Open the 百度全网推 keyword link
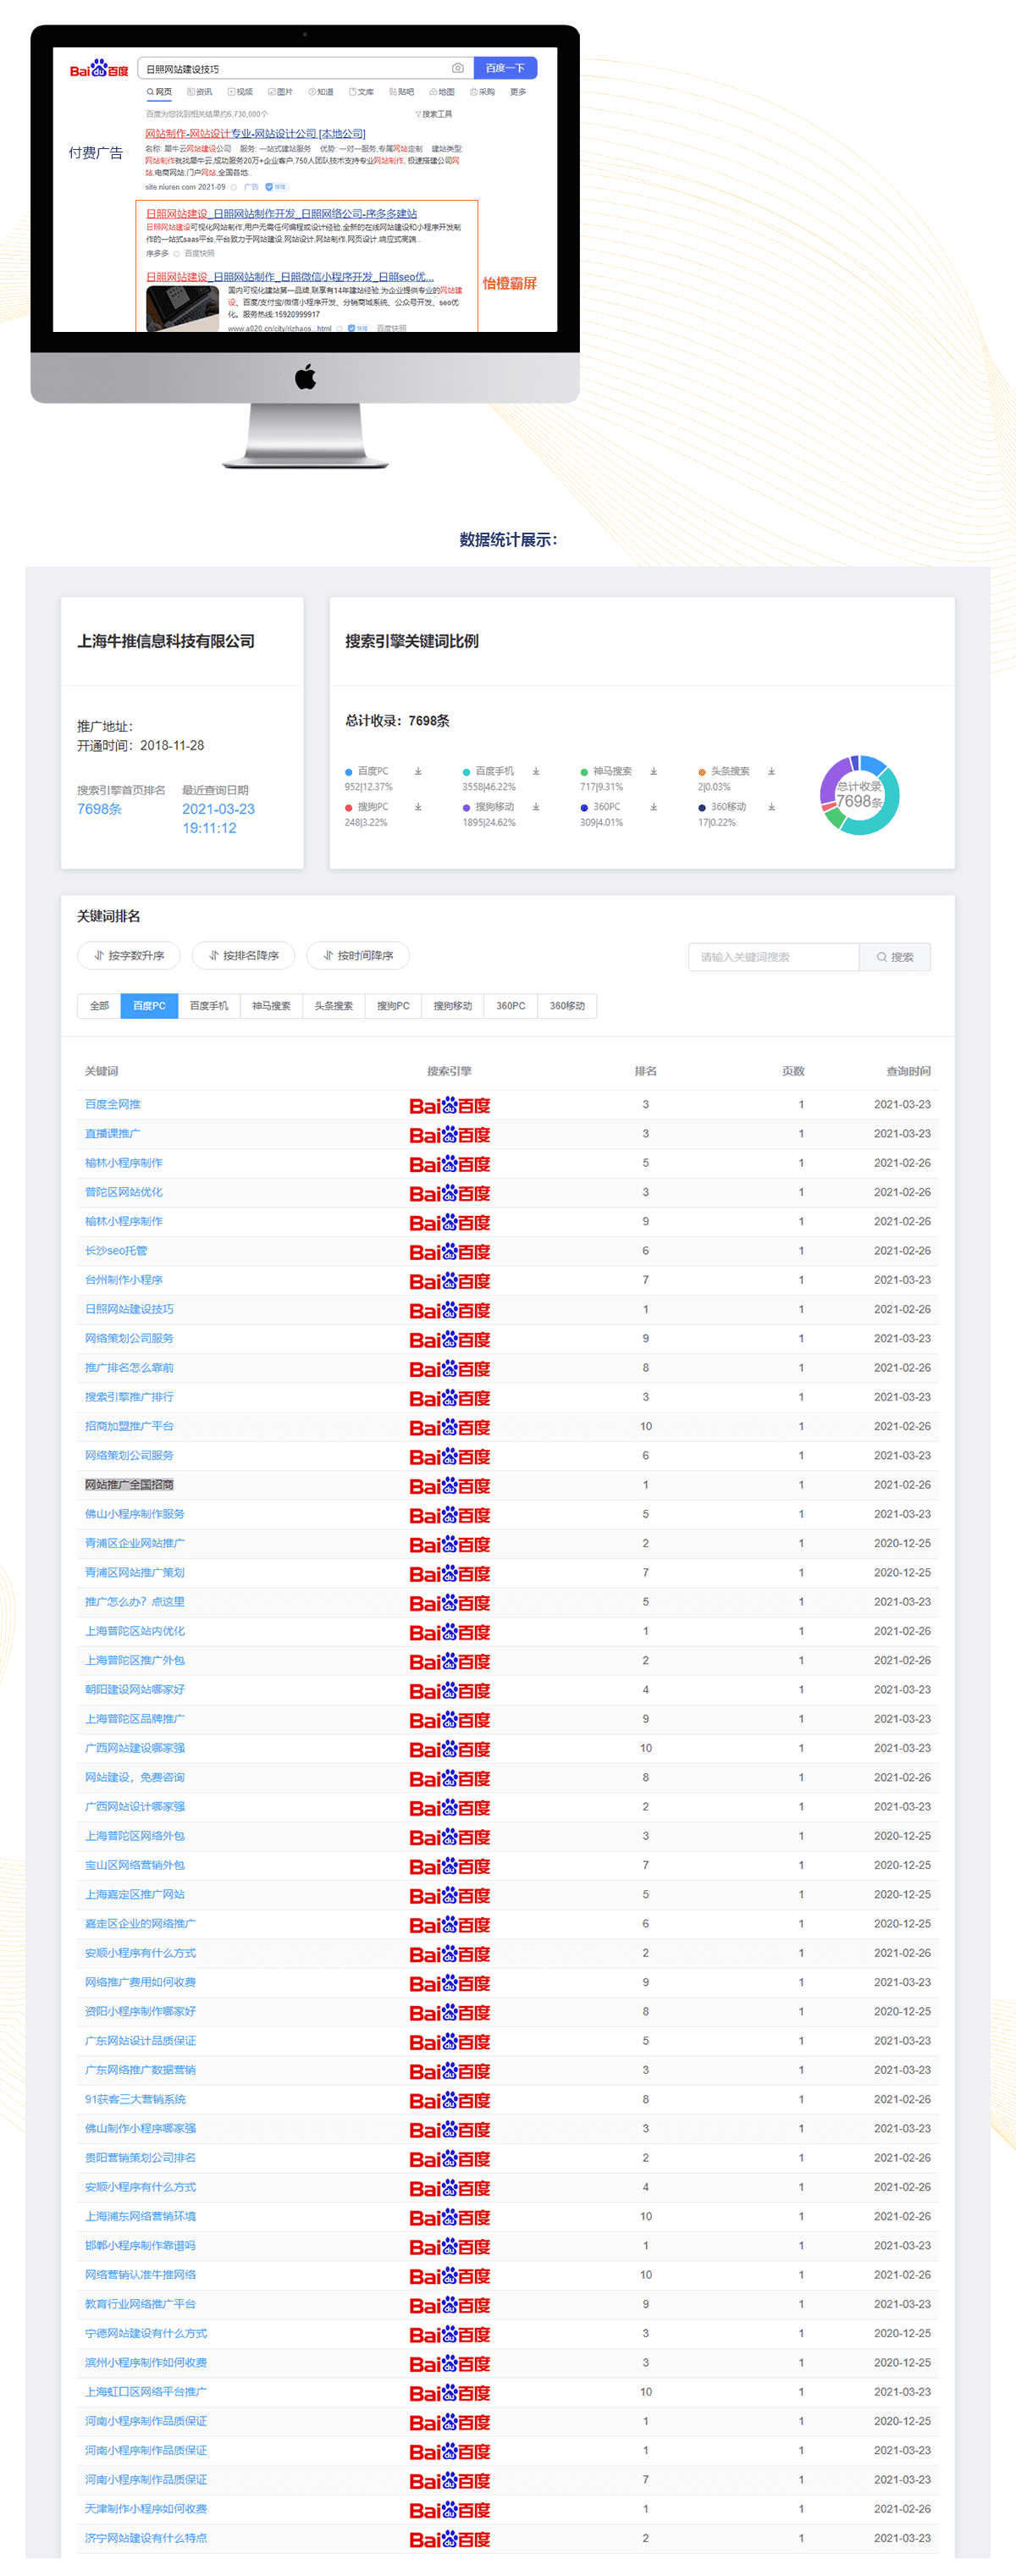The height and width of the screenshot is (2576, 1016). pyautogui.click(x=113, y=1104)
